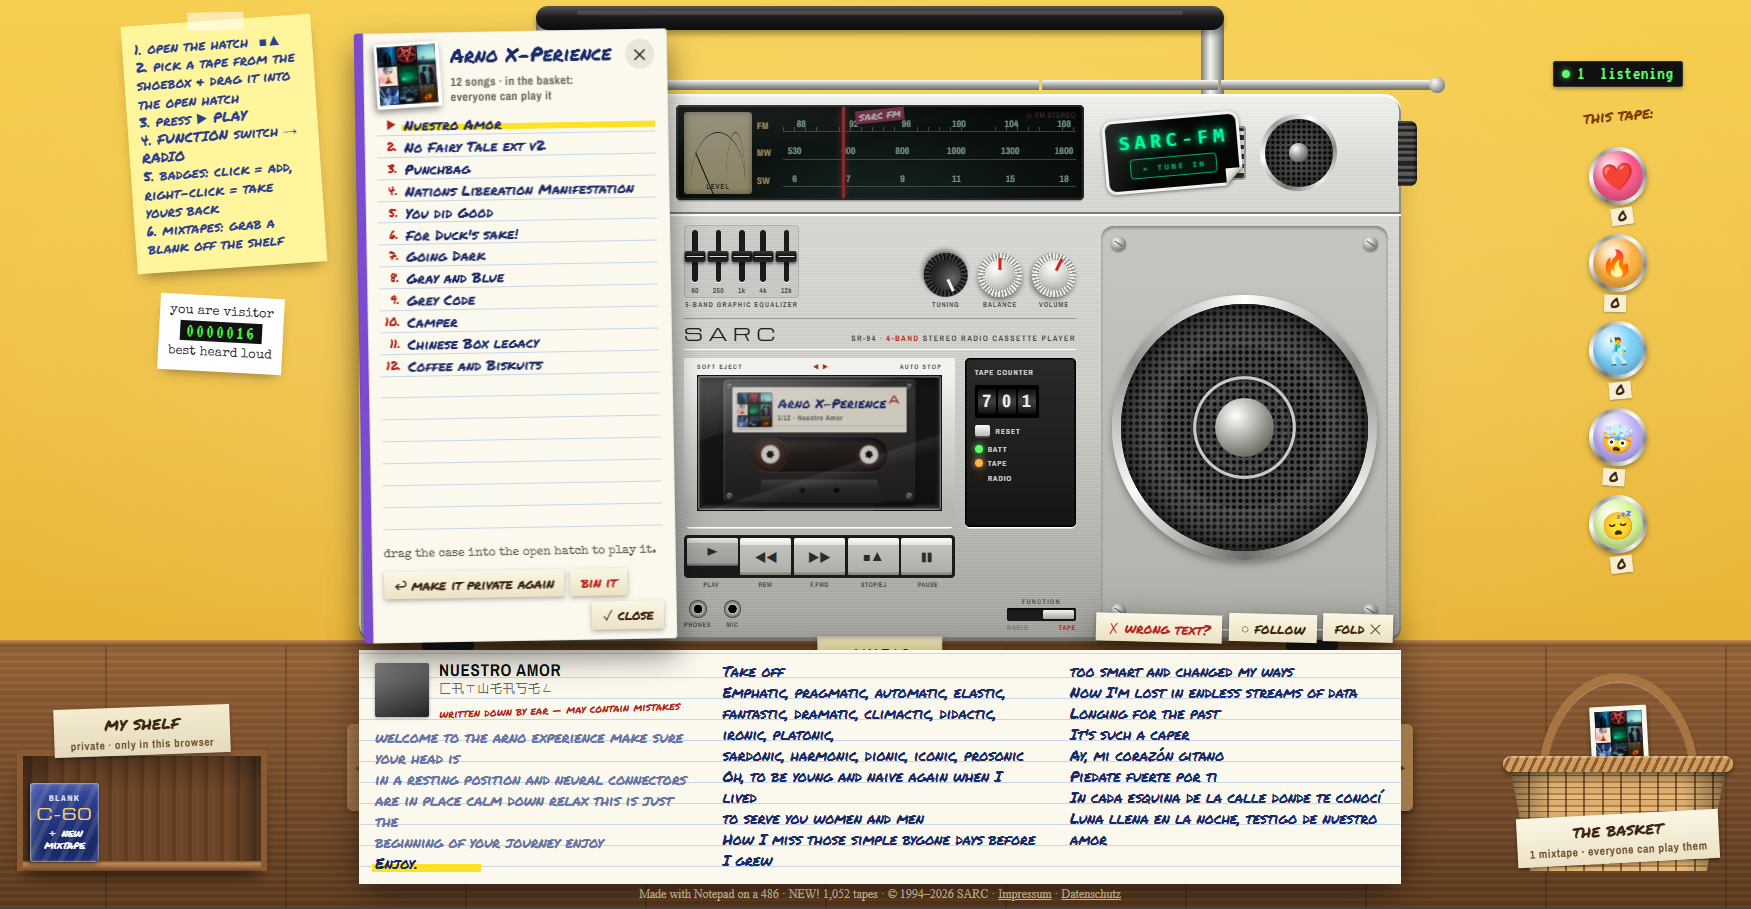Viewport: 1751px width, 909px height.
Task: Click the mic jack
Action: 732,609
